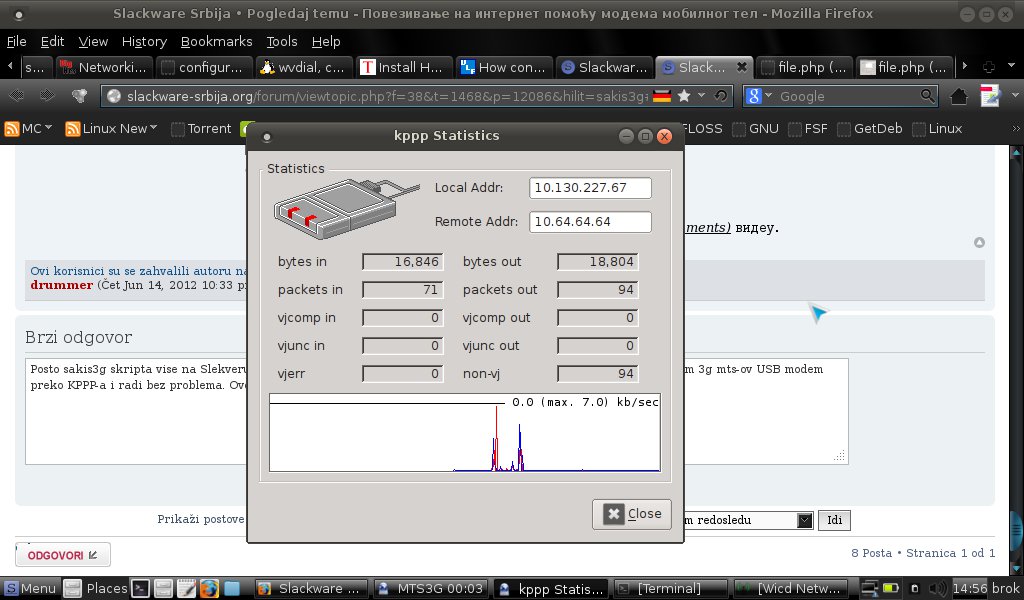Expand the Linux New bookmarks folder
The height and width of the screenshot is (600, 1024).
pos(112,128)
